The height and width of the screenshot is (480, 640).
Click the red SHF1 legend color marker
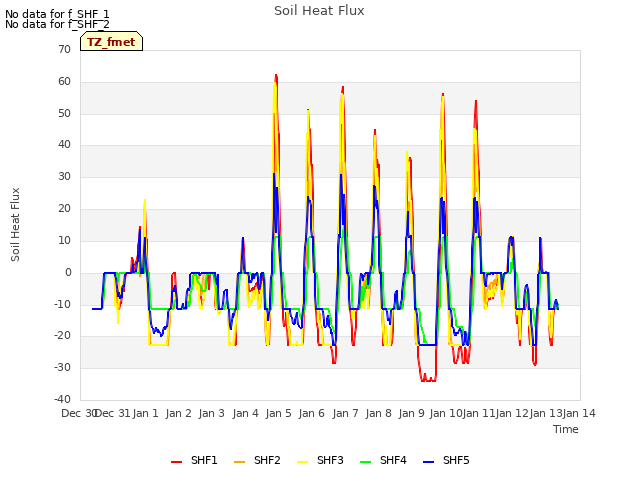tap(176, 462)
